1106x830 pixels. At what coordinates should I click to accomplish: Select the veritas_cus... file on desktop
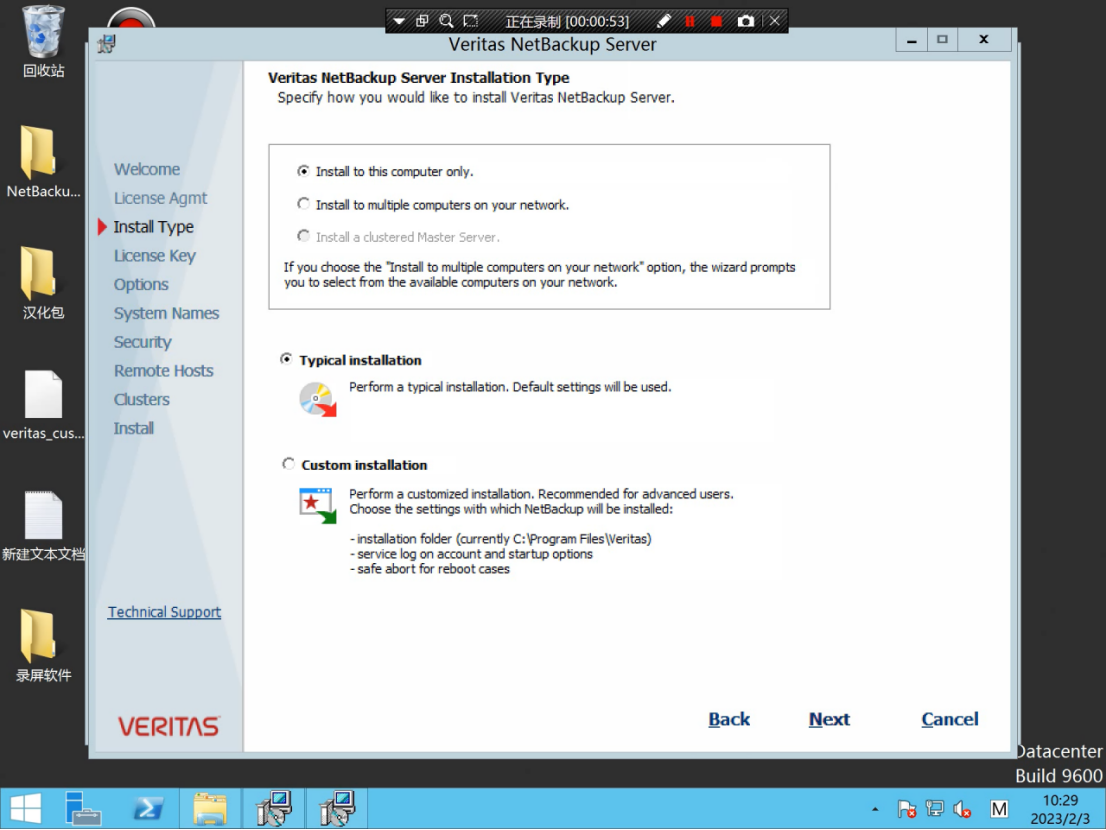[x=43, y=405]
